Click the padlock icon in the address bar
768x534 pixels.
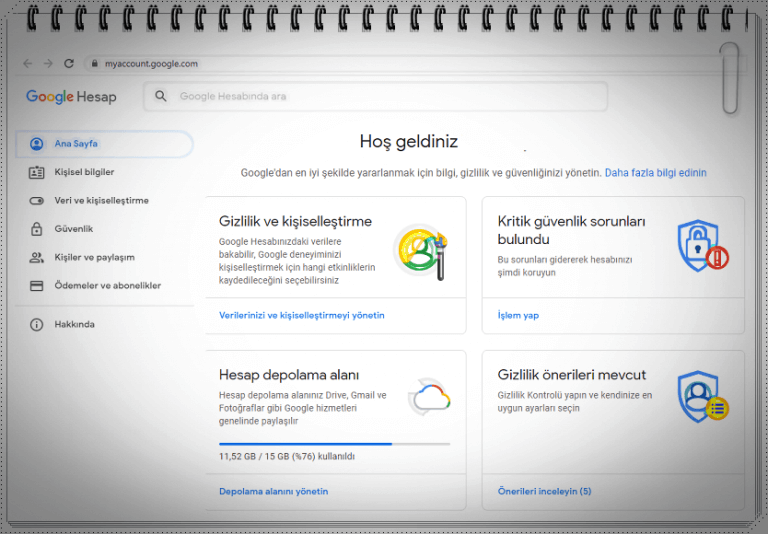point(95,64)
